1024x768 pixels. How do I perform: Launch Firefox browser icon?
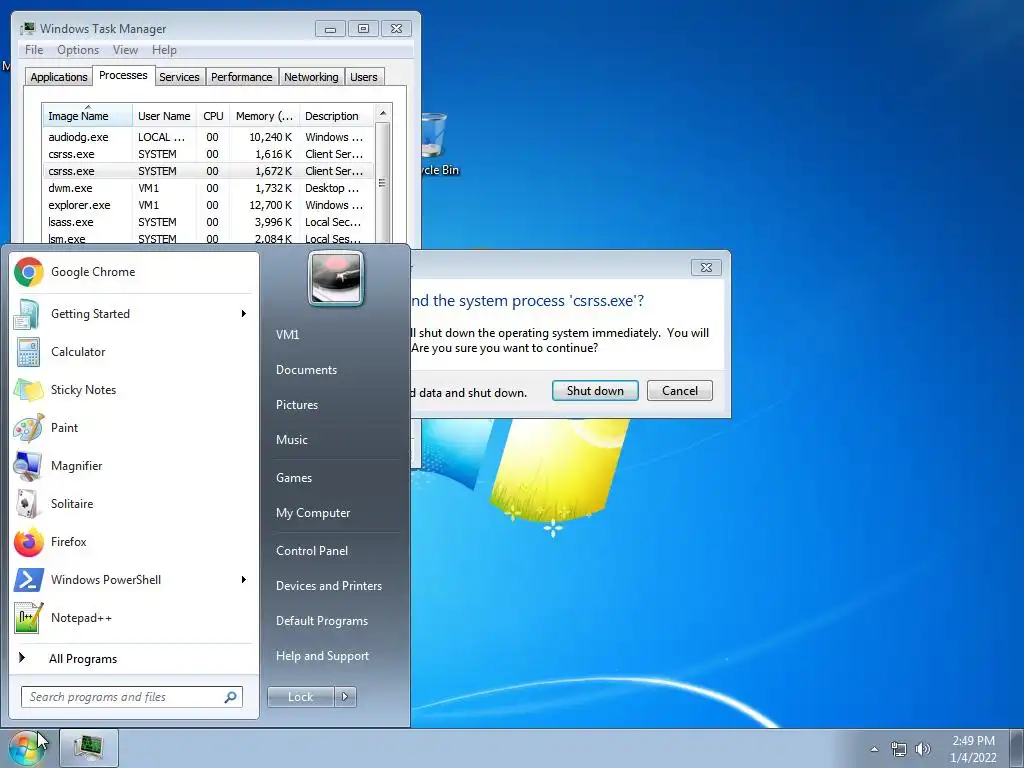29,542
